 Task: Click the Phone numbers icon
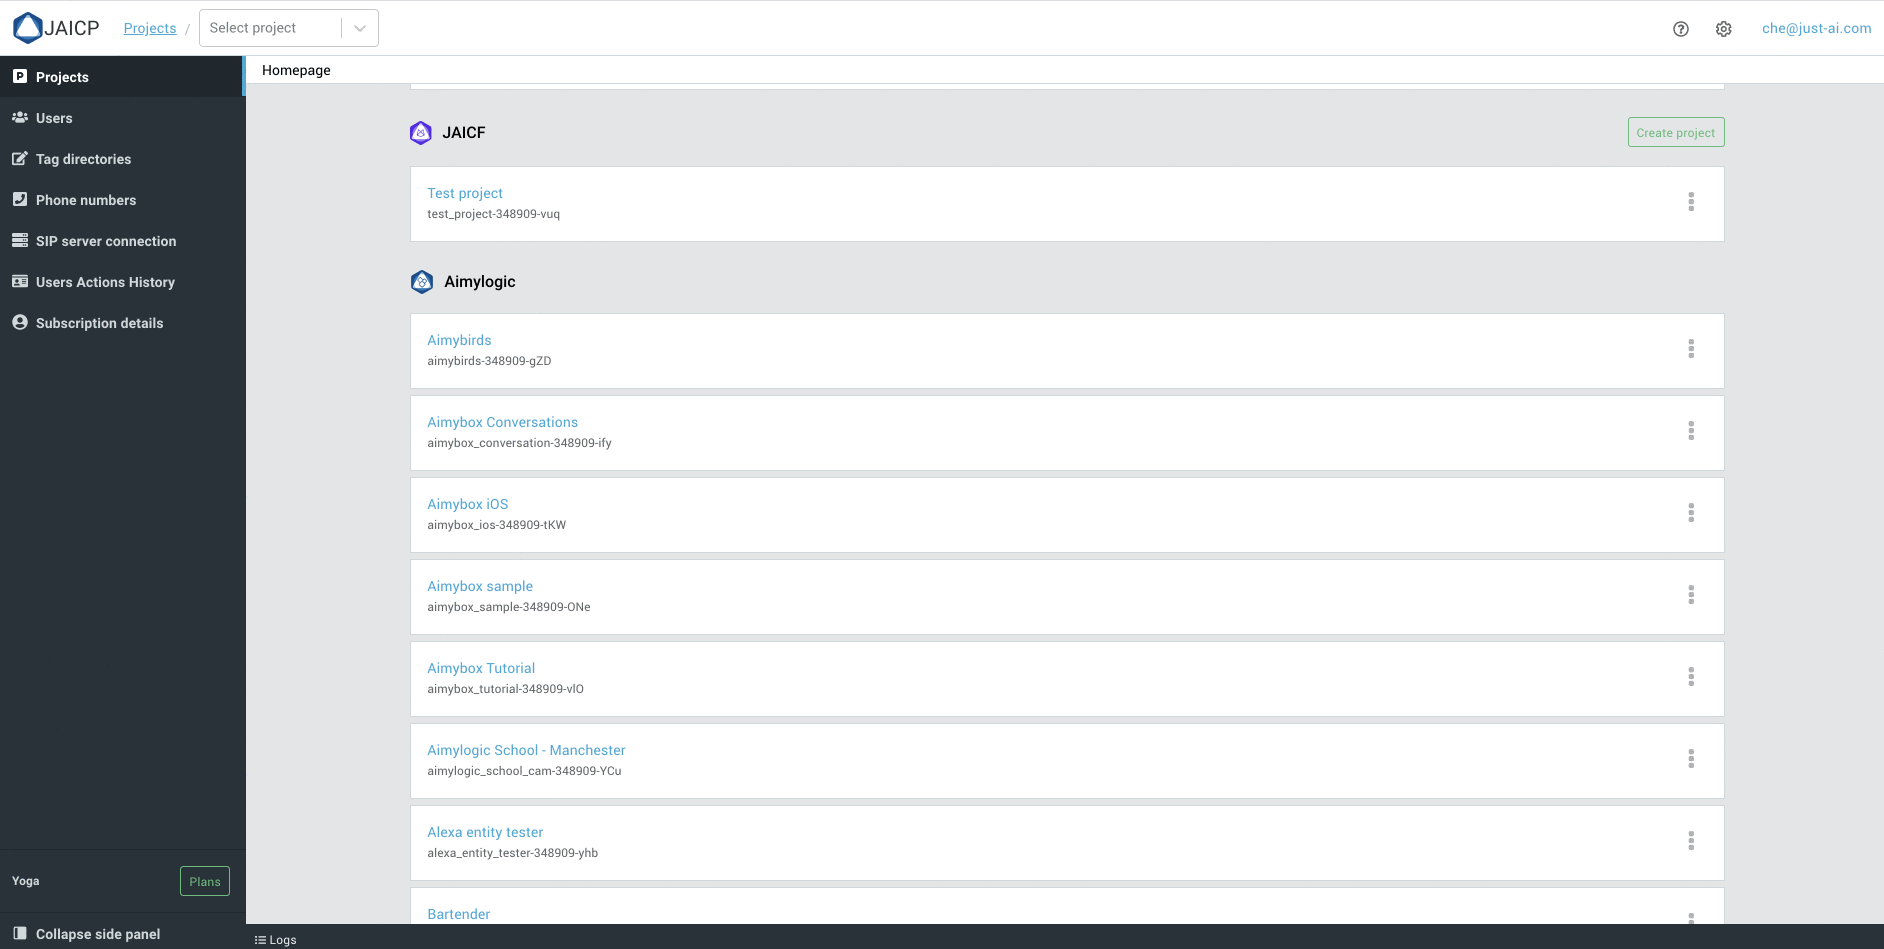click(20, 199)
